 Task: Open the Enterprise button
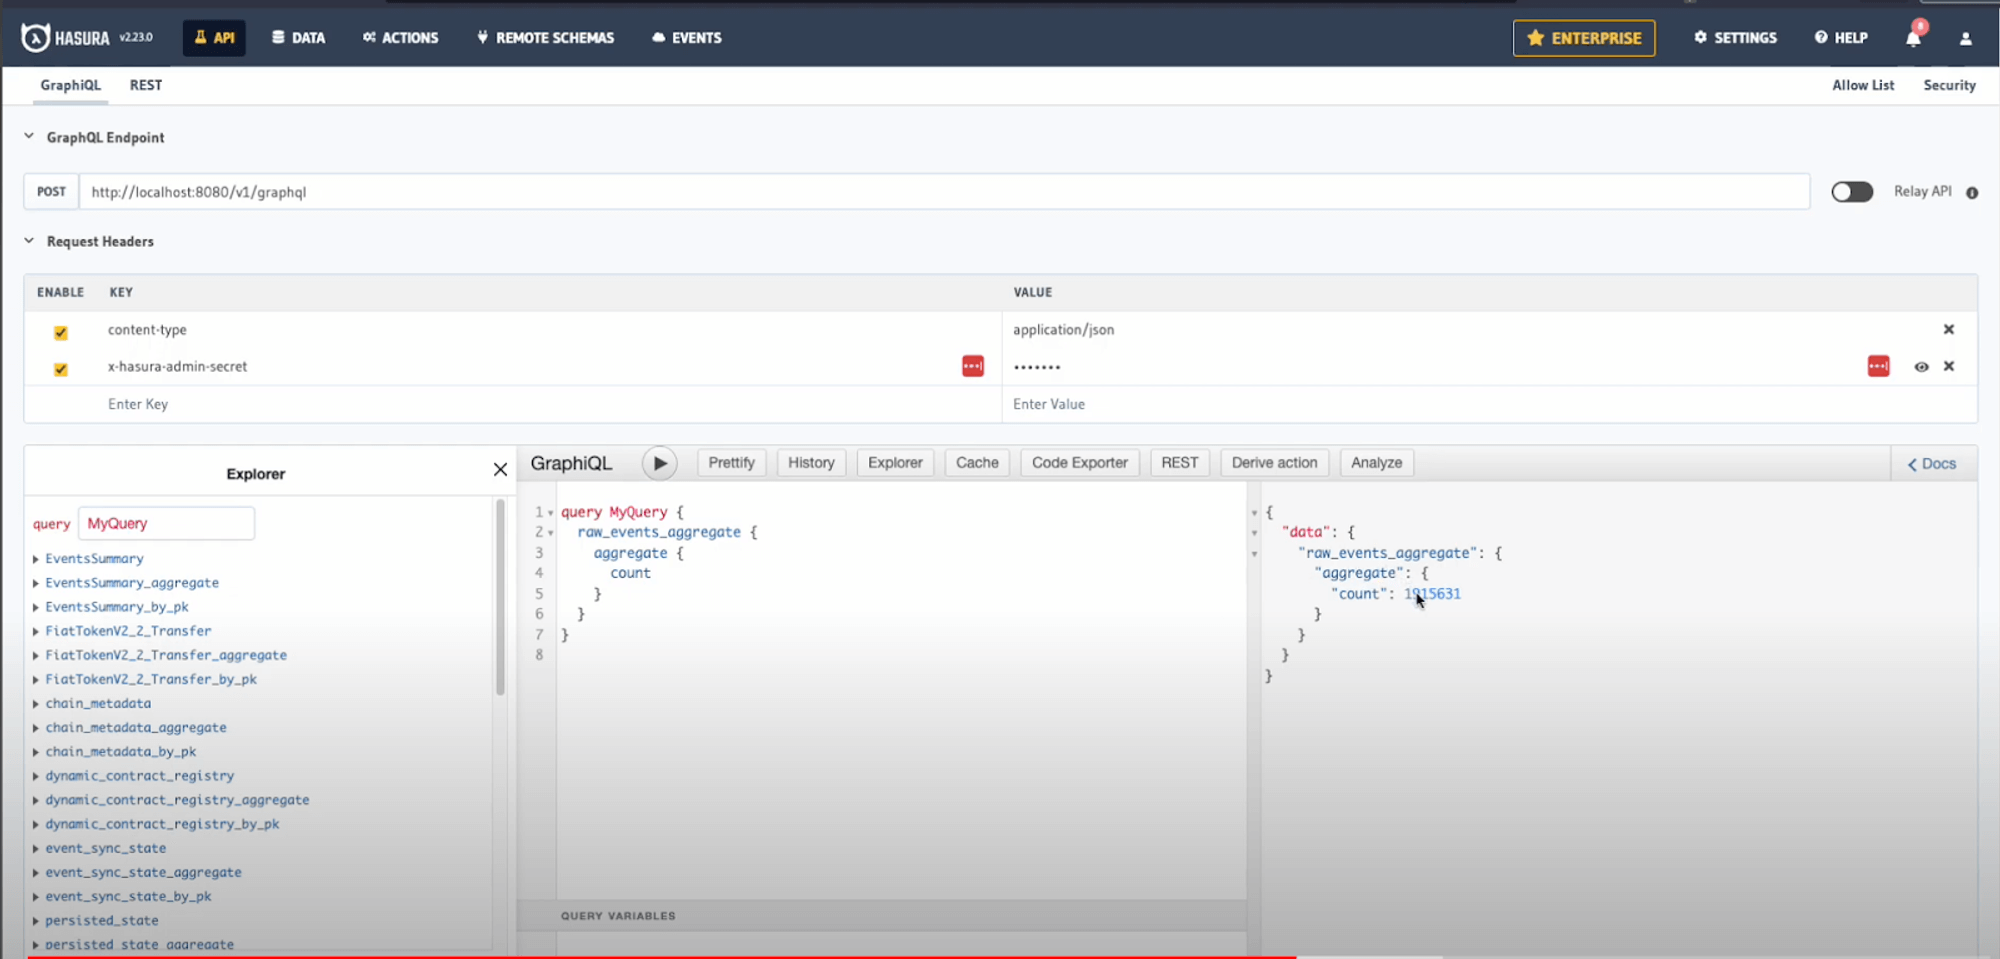click(1583, 38)
